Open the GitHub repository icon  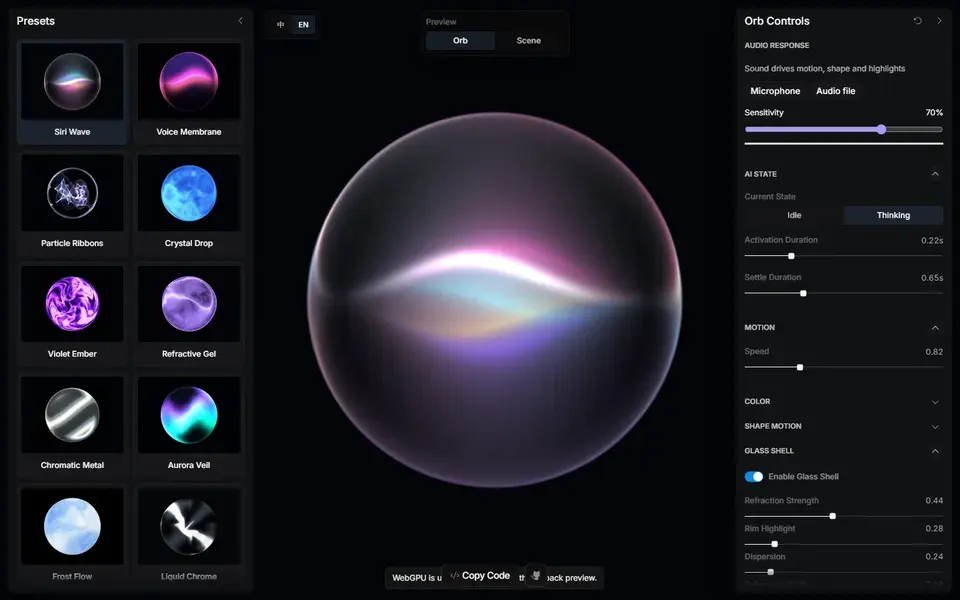coord(536,576)
